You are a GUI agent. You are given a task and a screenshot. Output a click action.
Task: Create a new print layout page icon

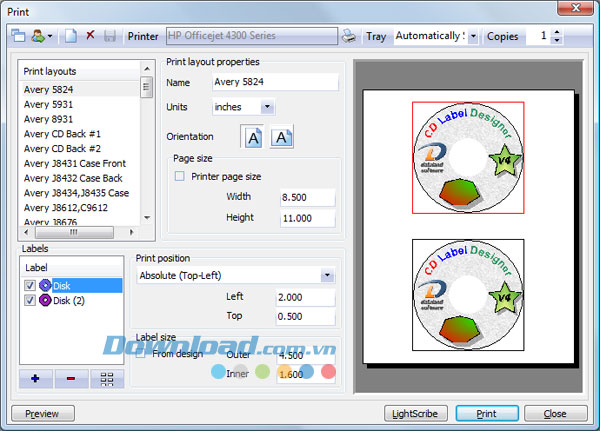[71, 36]
